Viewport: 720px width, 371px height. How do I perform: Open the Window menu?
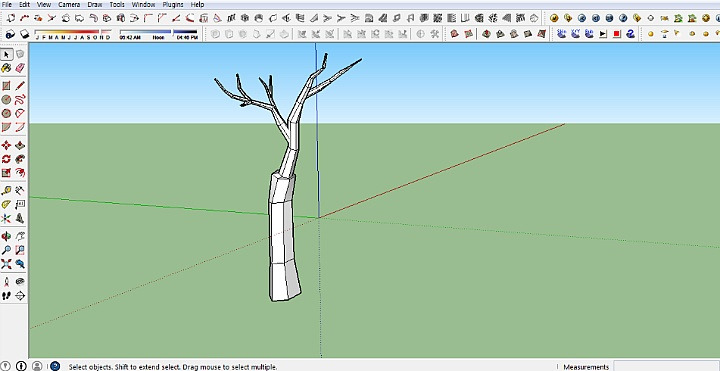click(143, 4)
